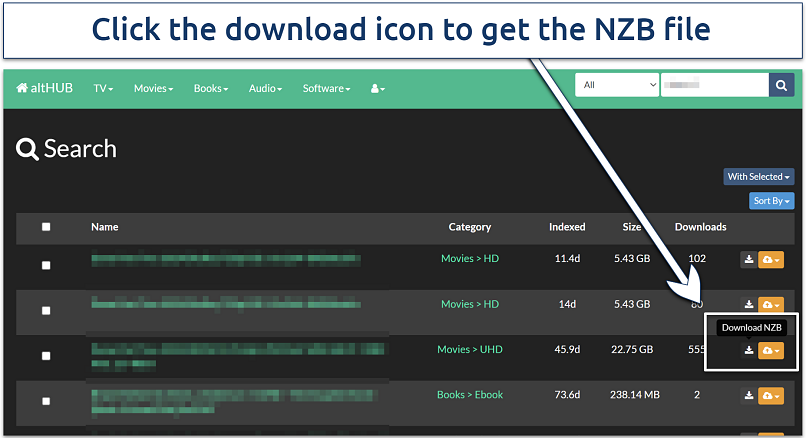Expand the With Selected dropdown
Screen dimensions: 806x438
click(758, 177)
